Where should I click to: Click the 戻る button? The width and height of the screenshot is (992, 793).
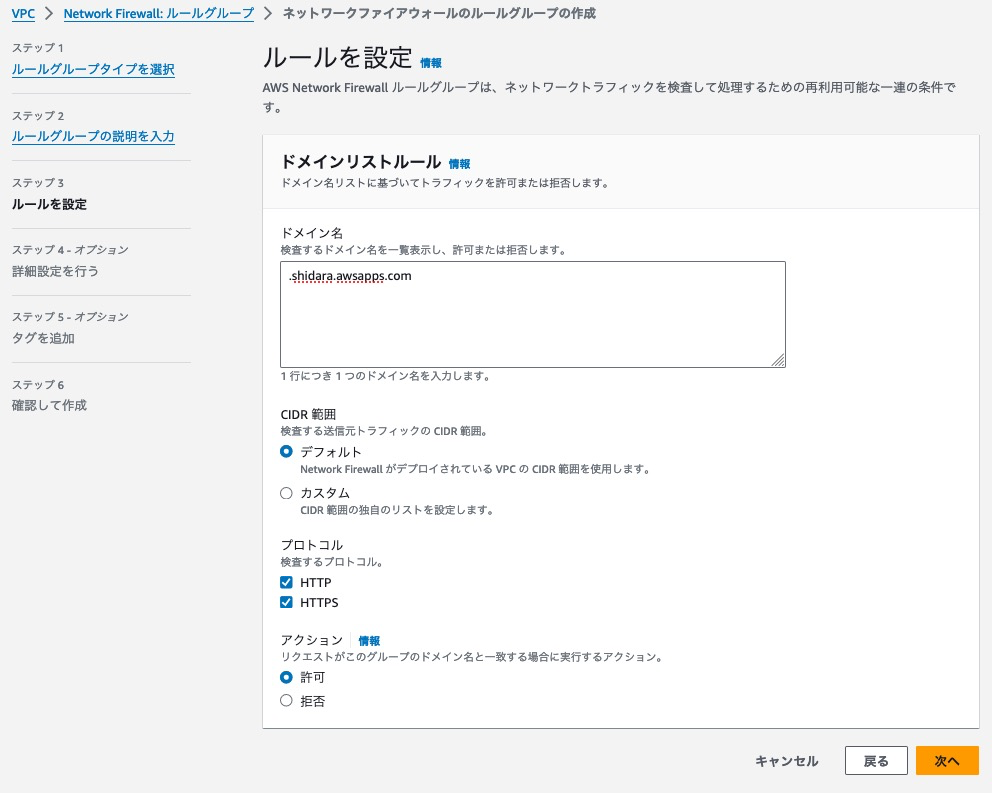click(876, 761)
